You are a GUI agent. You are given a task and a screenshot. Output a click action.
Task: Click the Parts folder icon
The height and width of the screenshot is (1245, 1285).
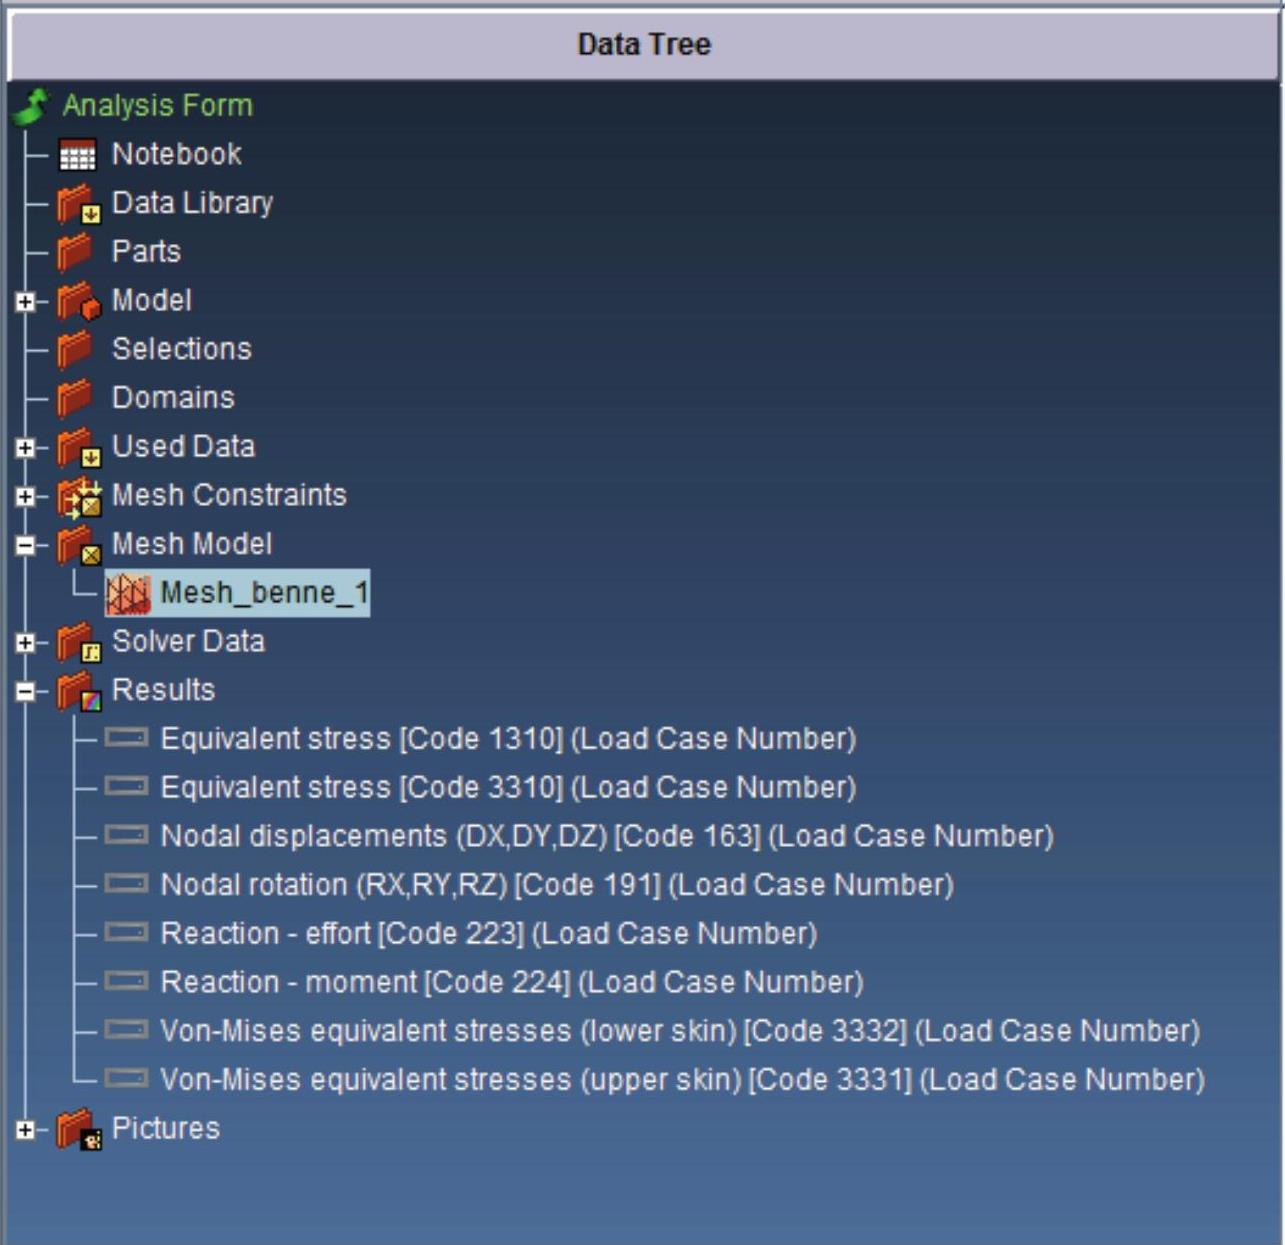click(x=75, y=252)
